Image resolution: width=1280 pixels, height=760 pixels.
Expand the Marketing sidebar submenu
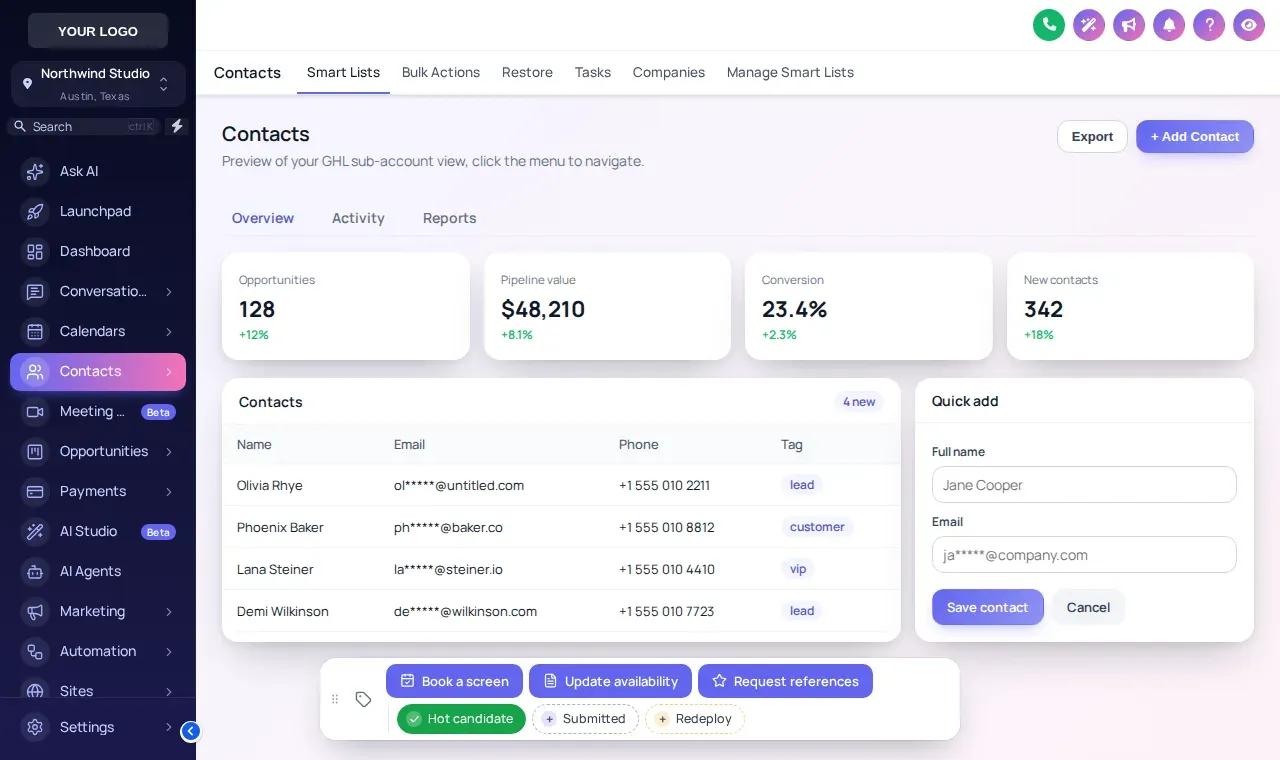point(169,611)
